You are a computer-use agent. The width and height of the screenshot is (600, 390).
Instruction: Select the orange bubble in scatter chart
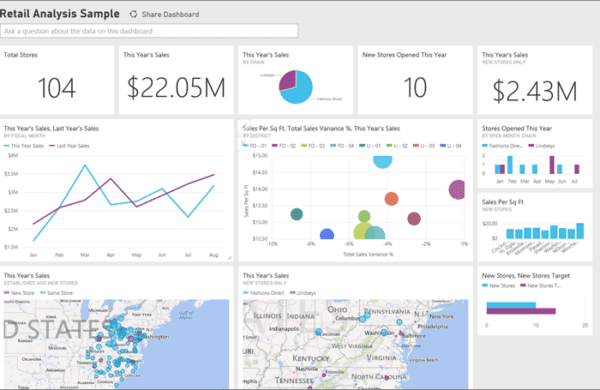[x=391, y=199]
